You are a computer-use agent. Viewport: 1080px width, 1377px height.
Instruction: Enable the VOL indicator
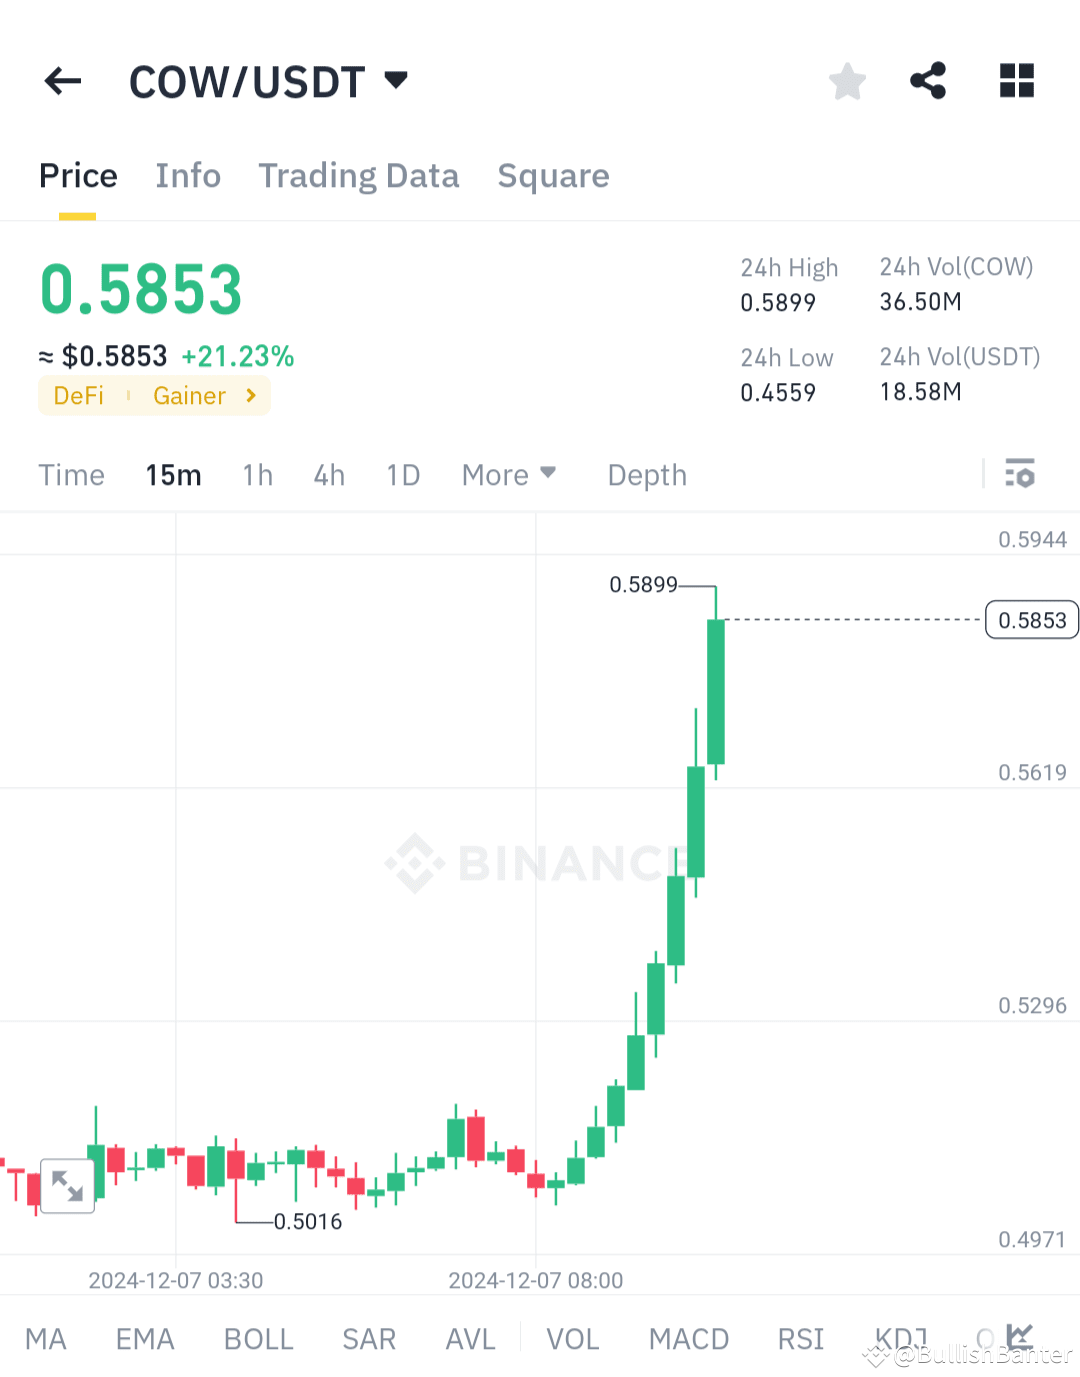(572, 1339)
